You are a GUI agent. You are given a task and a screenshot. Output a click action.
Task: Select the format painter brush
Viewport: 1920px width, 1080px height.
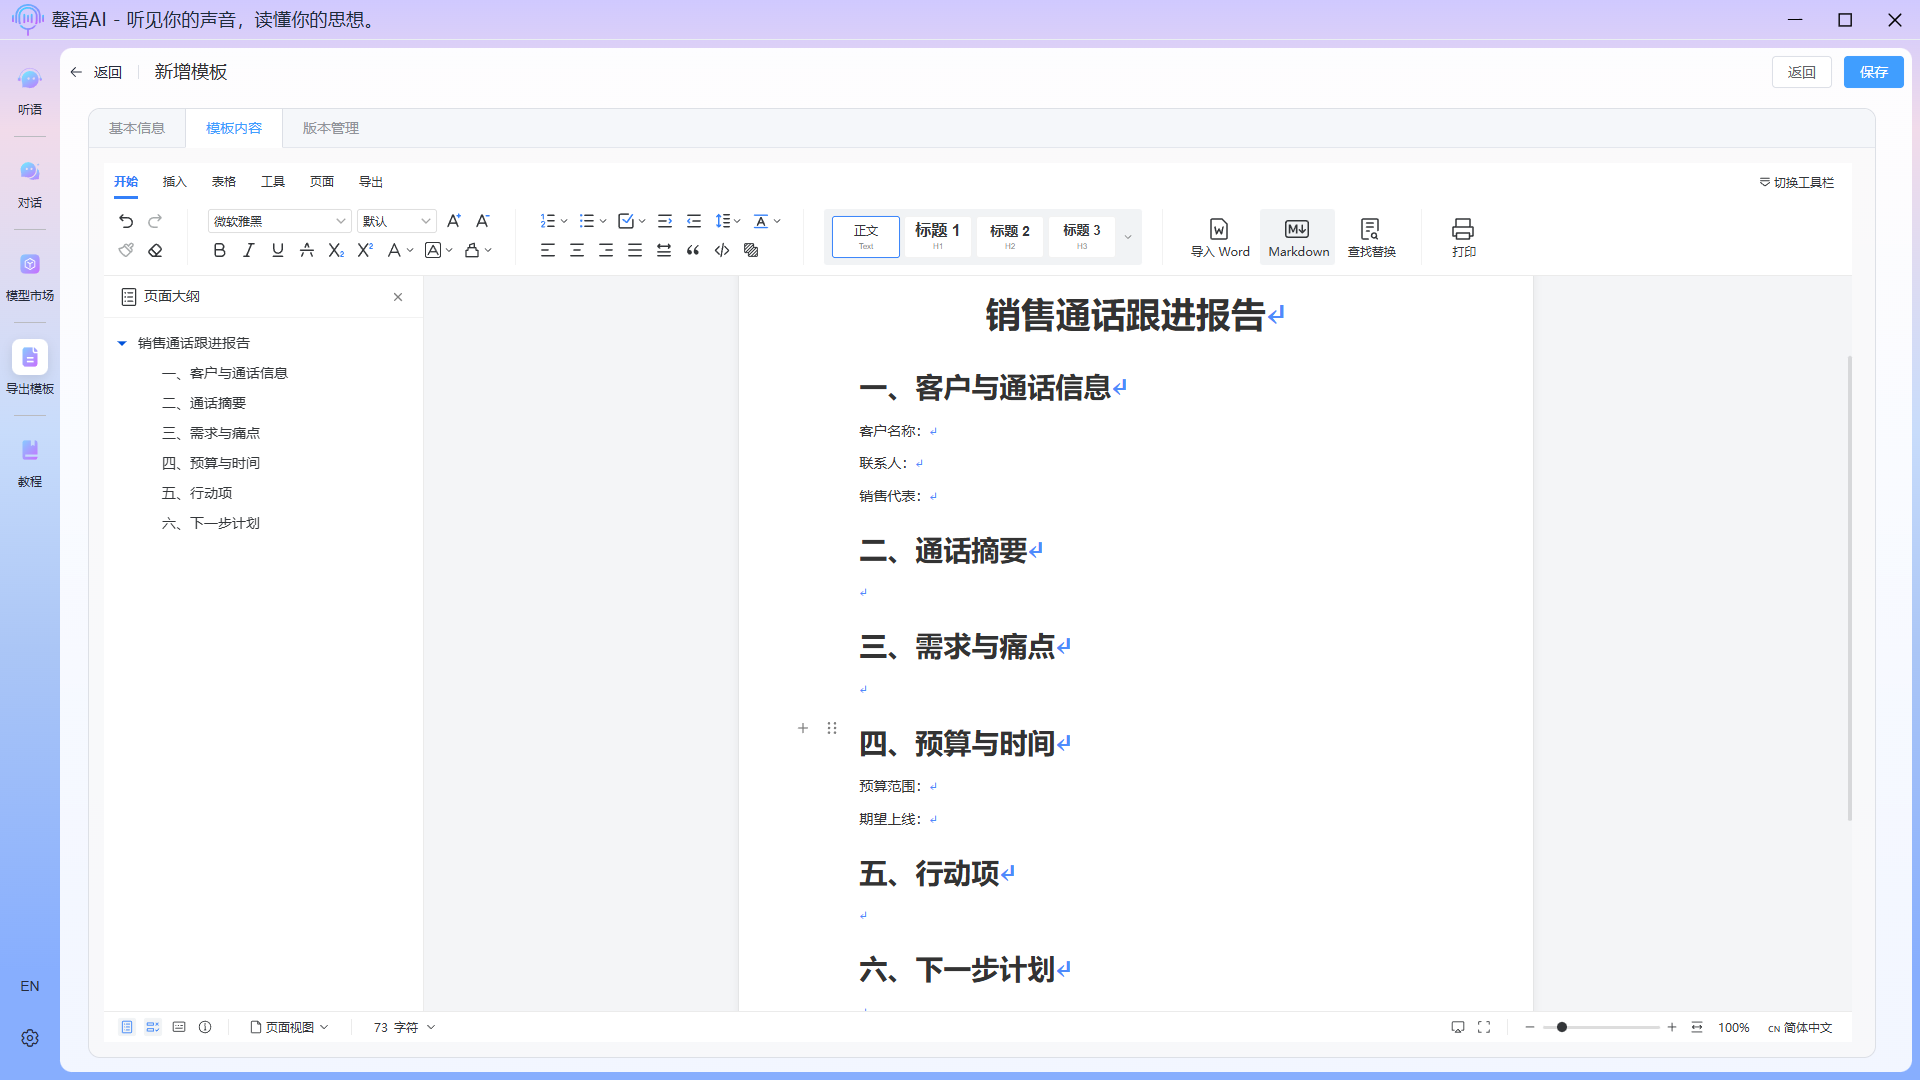coord(126,250)
